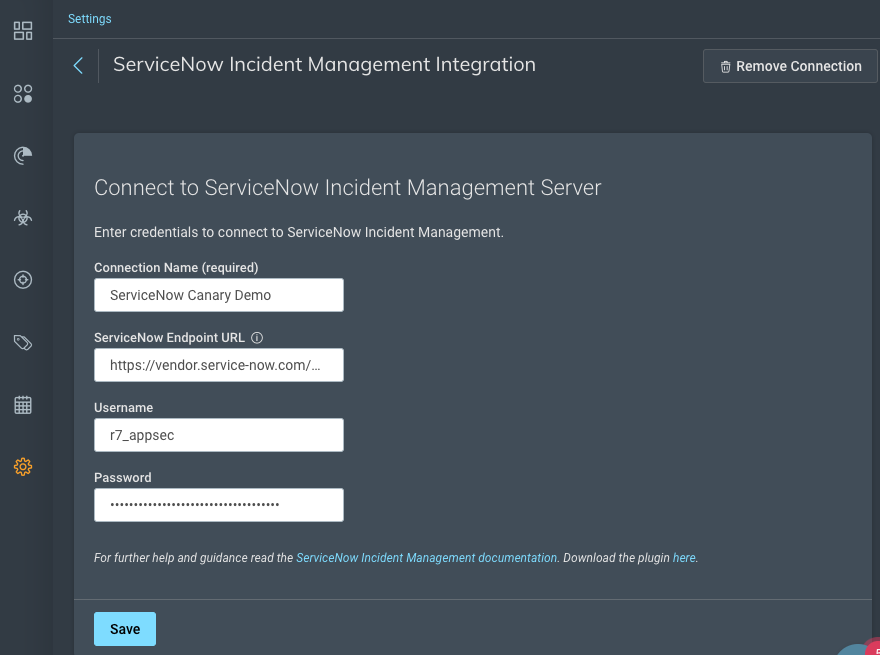Click the Settings breadcrumb link

pos(90,19)
